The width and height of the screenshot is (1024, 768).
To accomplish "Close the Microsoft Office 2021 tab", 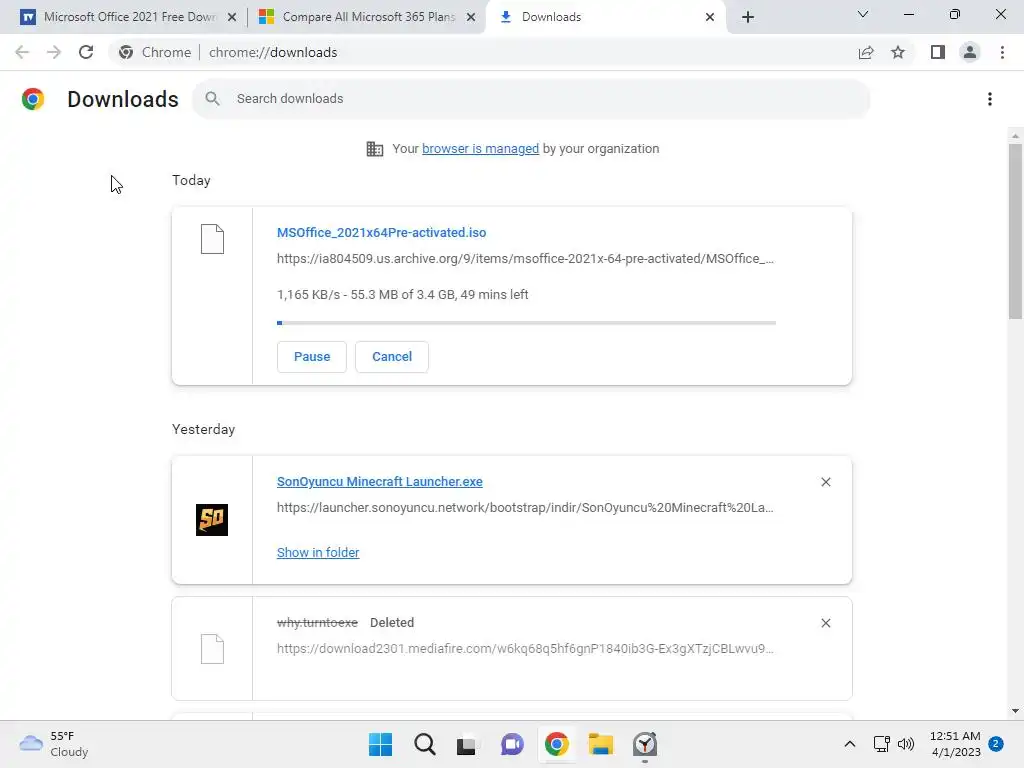I will pos(232,17).
